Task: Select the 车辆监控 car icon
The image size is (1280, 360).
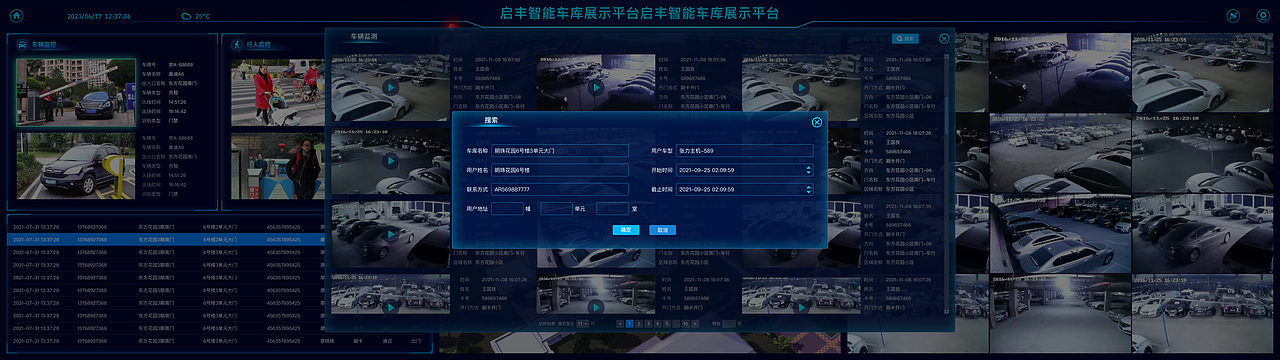Action: point(22,44)
